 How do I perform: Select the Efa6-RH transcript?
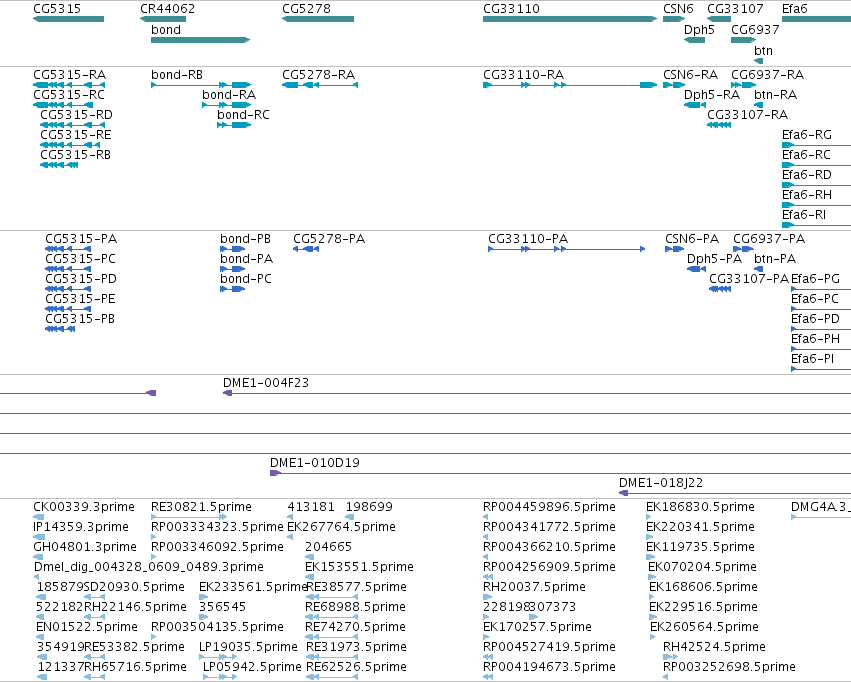(x=806, y=195)
